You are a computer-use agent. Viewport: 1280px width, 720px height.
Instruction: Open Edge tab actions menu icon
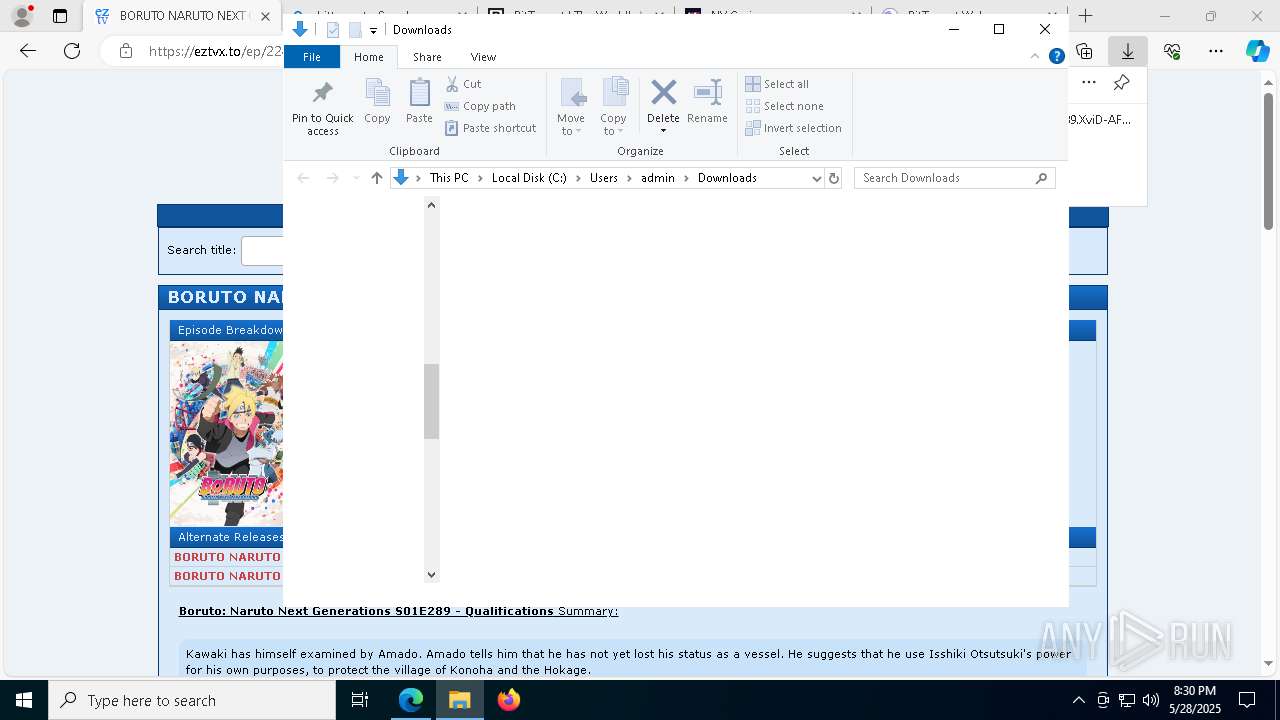pos(60,16)
